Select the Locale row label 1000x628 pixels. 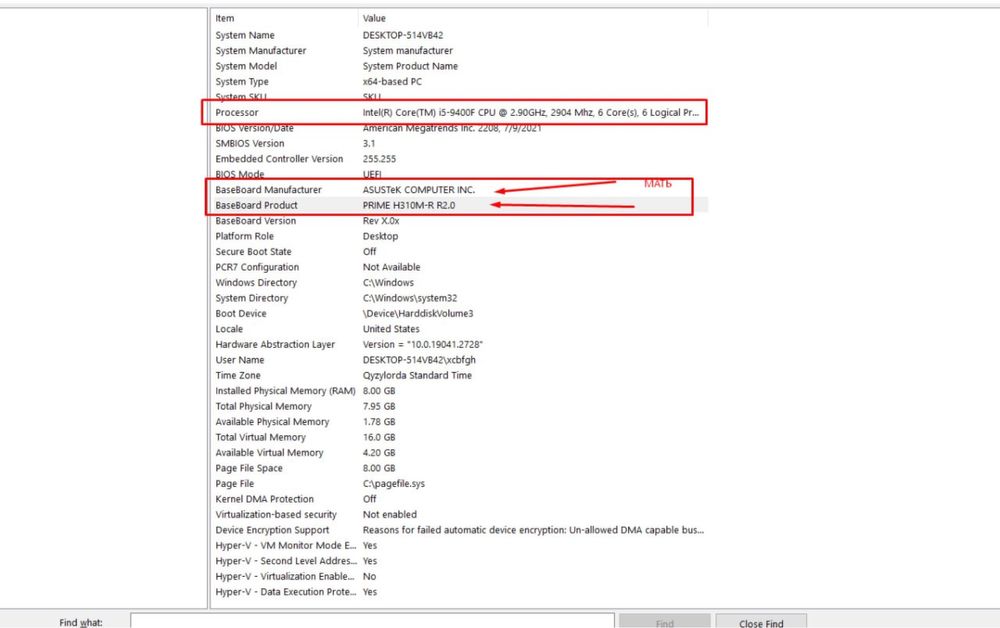[229, 329]
